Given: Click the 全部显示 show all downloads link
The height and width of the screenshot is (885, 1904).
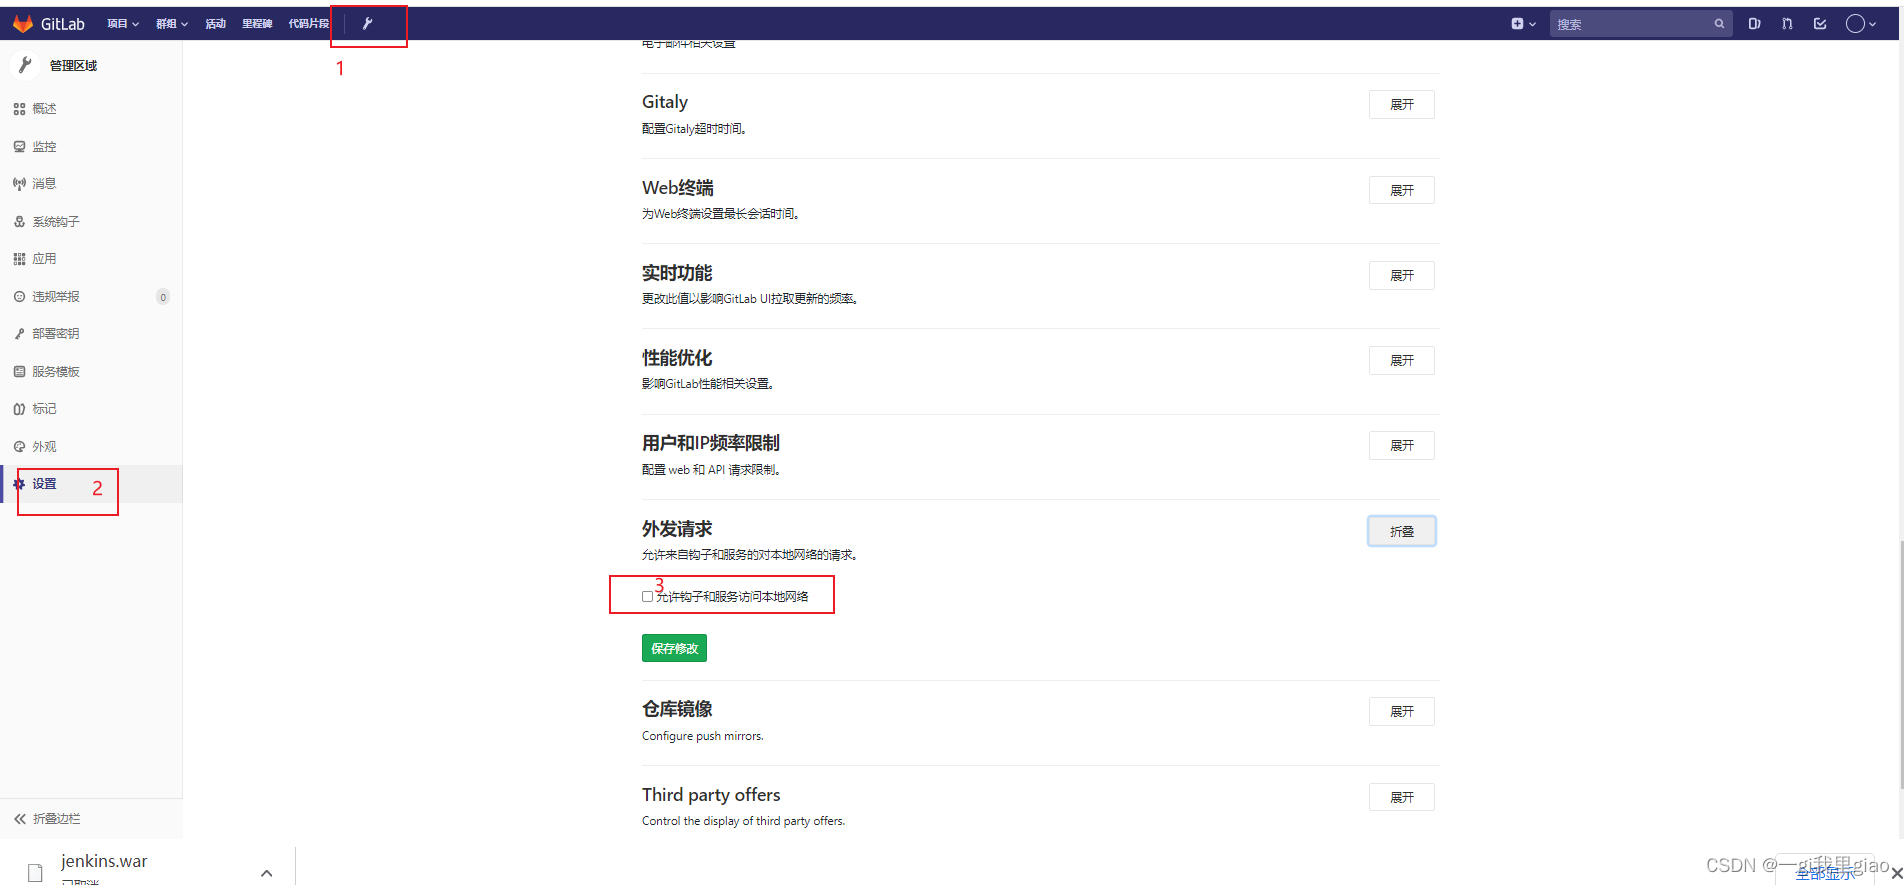Looking at the screenshot, I should click(1824, 874).
